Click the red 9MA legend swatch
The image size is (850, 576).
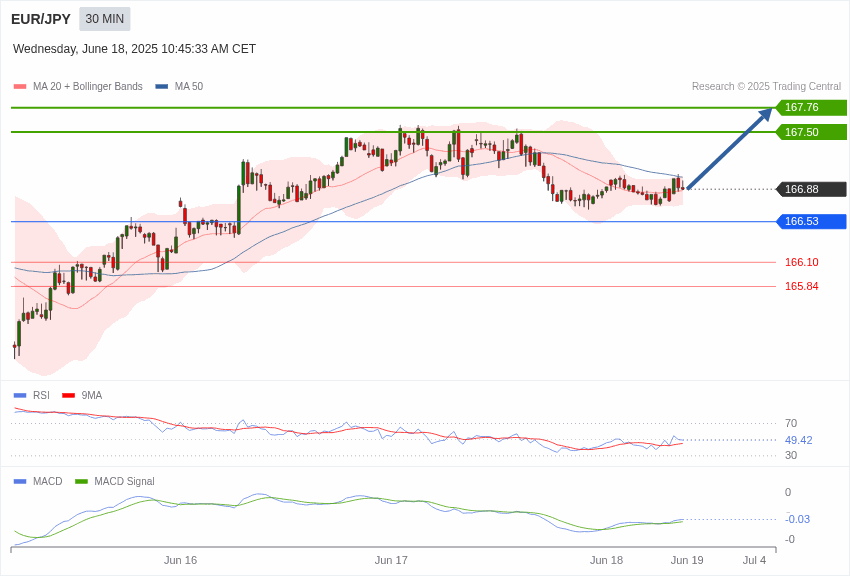68,396
